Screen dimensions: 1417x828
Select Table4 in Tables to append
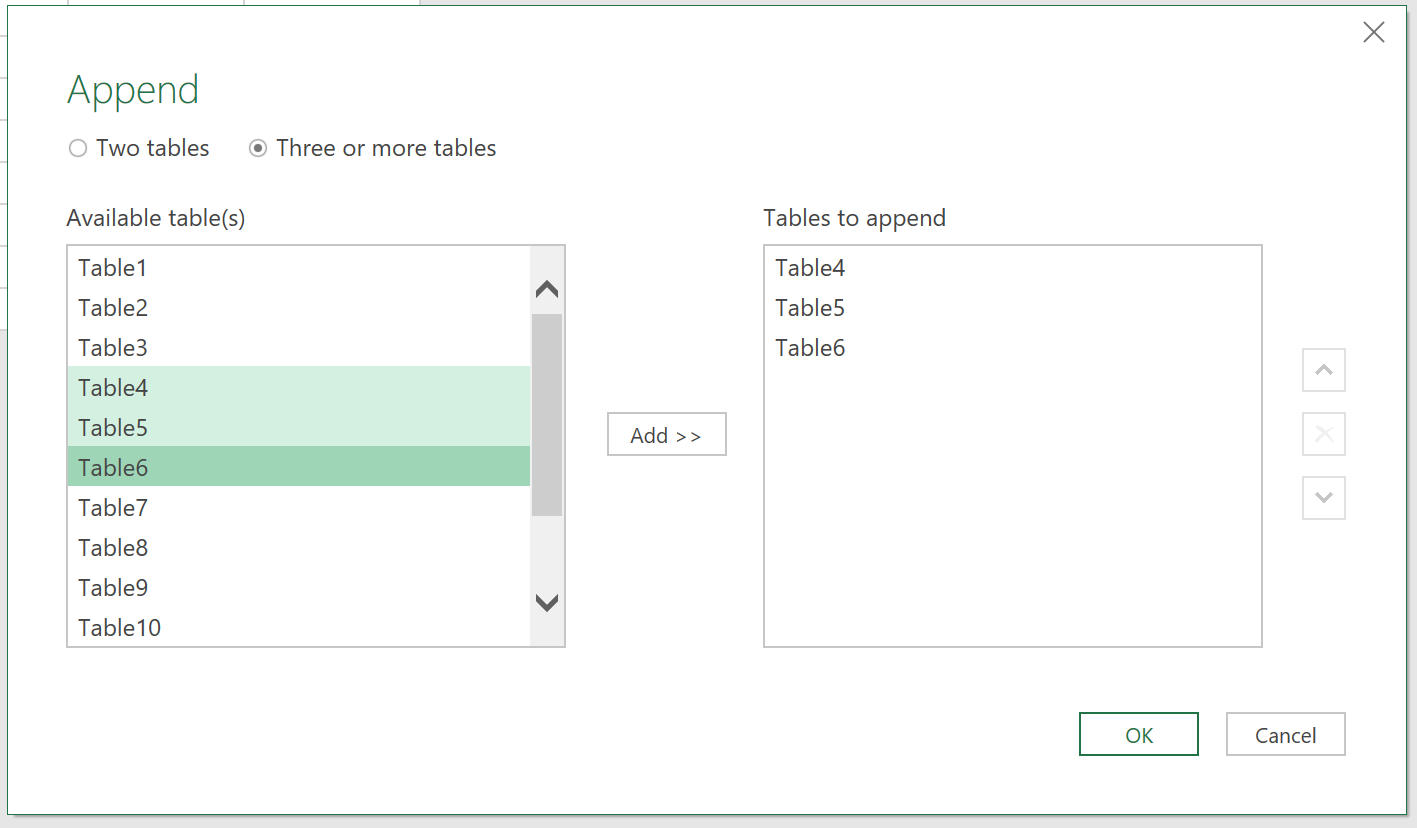pyautogui.click(x=810, y=268)
